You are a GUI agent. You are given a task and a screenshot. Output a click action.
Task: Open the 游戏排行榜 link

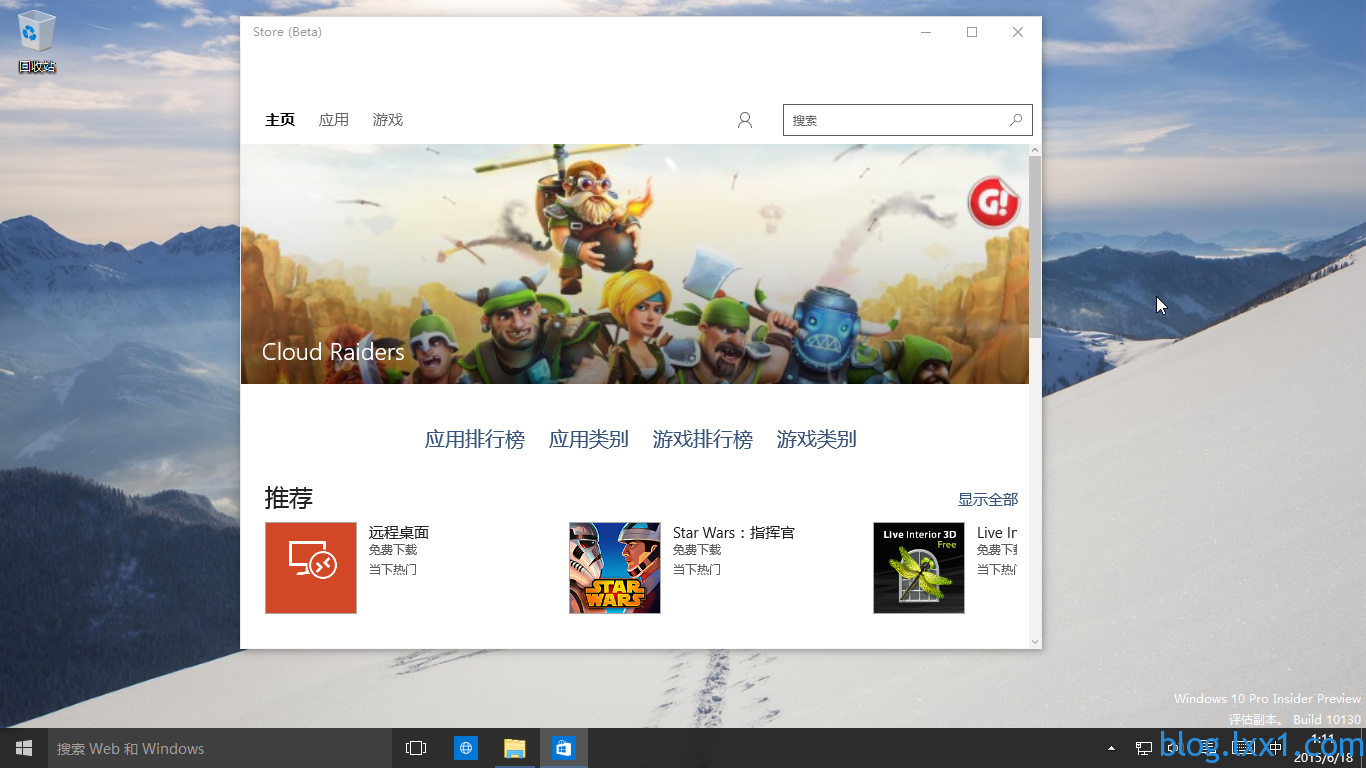click(703, 439)
